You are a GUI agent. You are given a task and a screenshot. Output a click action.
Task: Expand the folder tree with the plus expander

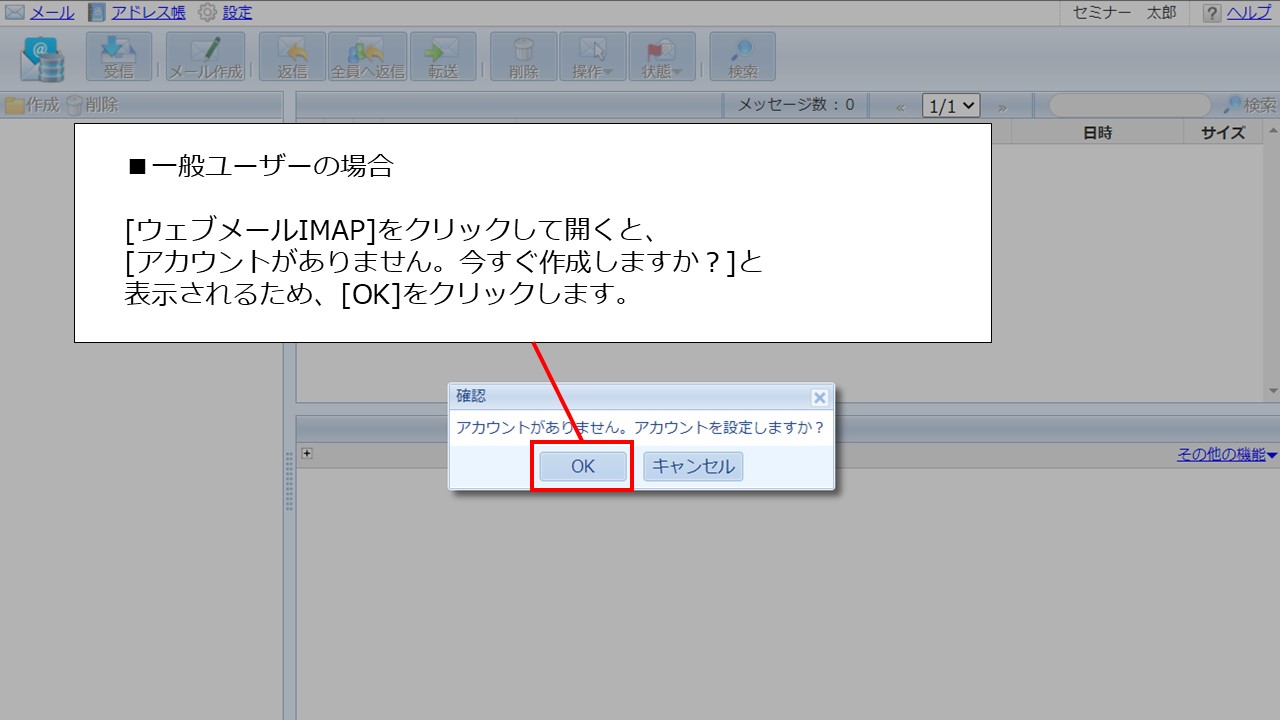[306, 452]
